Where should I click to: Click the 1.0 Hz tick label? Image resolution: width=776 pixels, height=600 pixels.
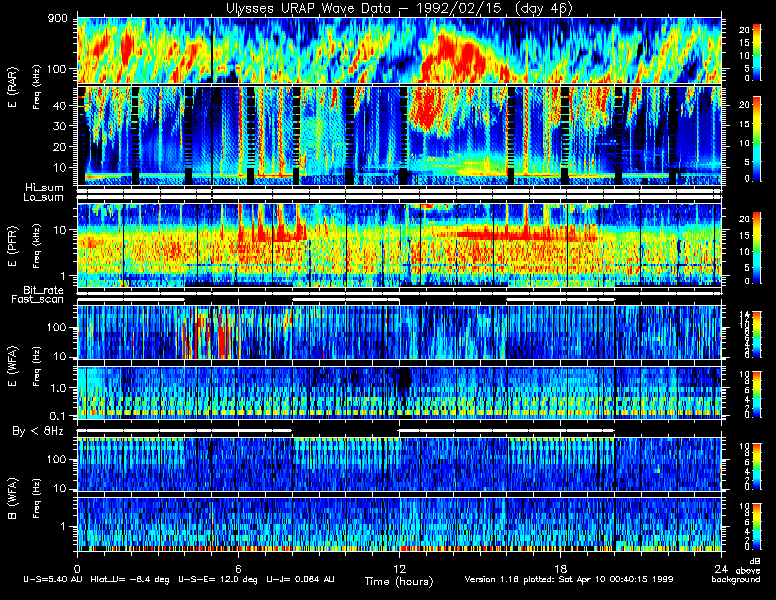pos(57,389)
